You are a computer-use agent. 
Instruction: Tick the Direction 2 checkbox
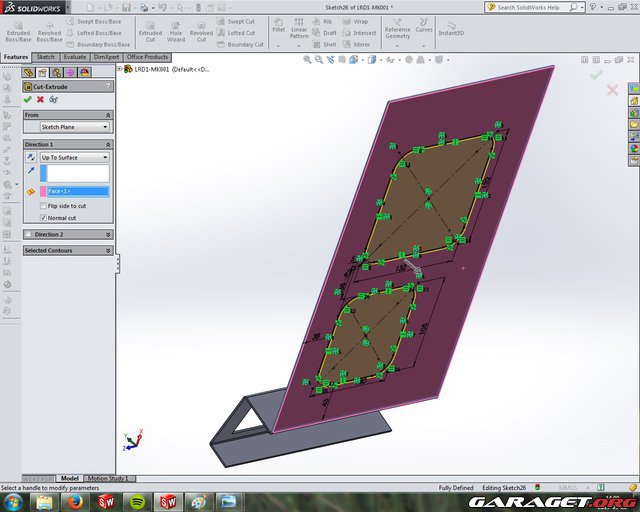pos(28,234)
